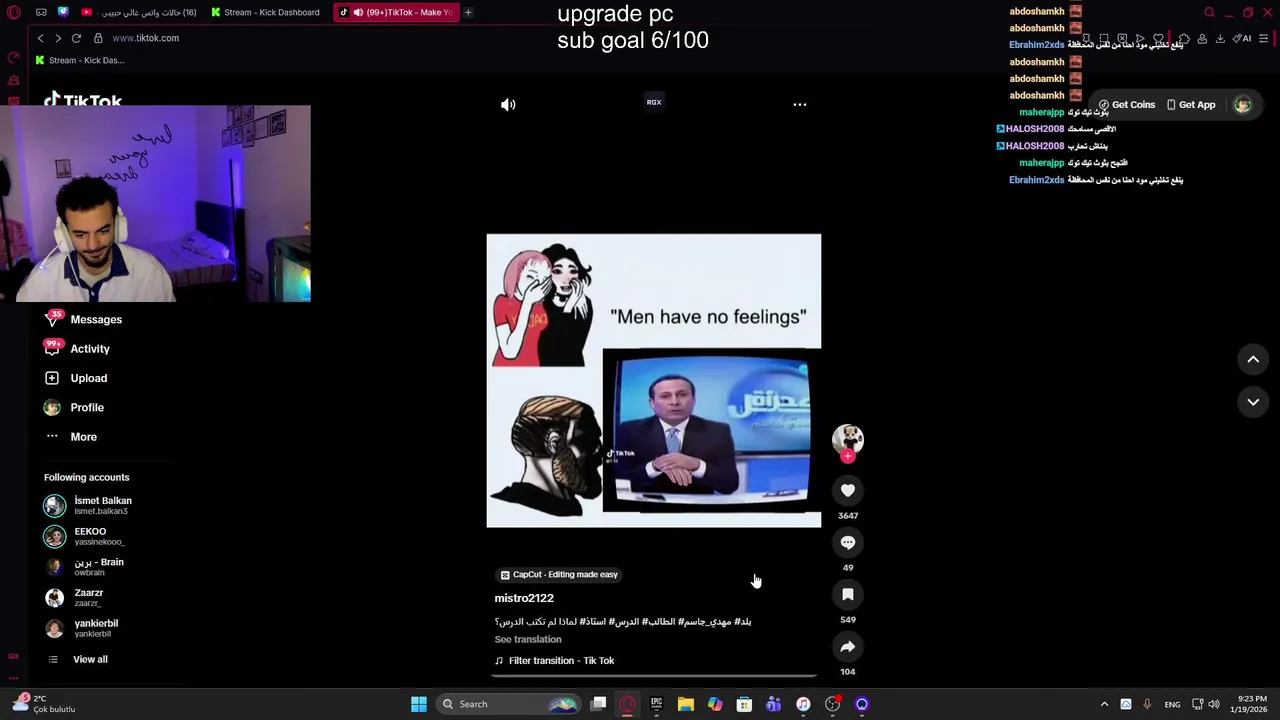This screenshot has height=720, width=1280.
Task: Open Epic Games Launcher from the taskbar
Action: pos(656,704)
